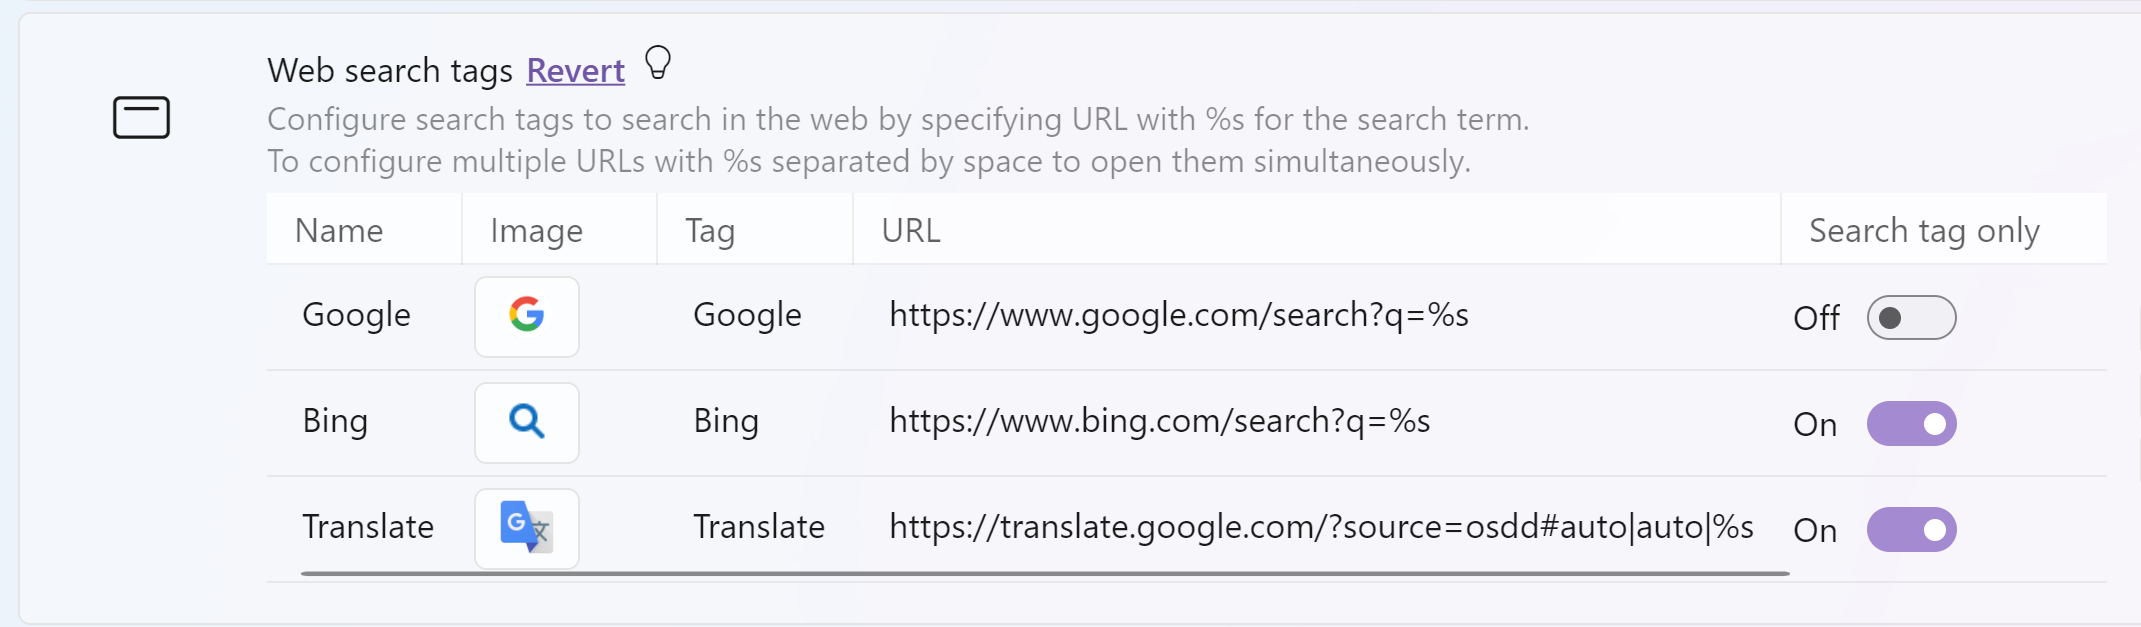The height and width of the screenshot is (627, 2141).
Task: Open image picker for the Google row
Action: (x=526, y=317)
